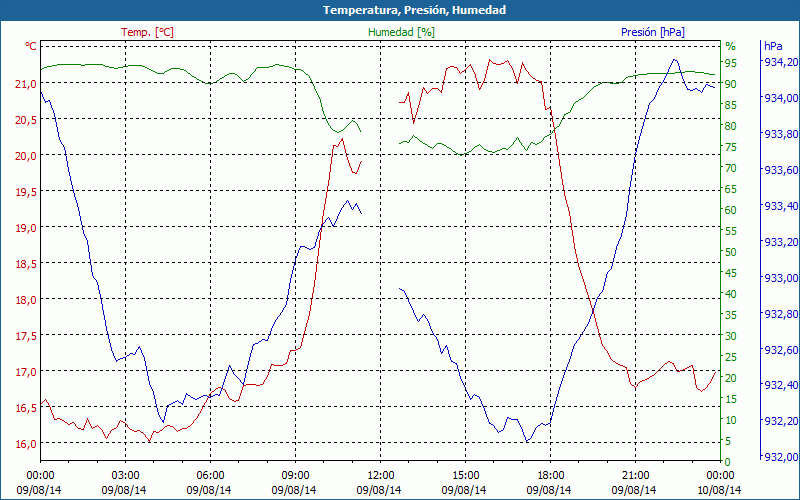Click pressure axis value '933,40'
800x500 pixels.
(780, 206)
